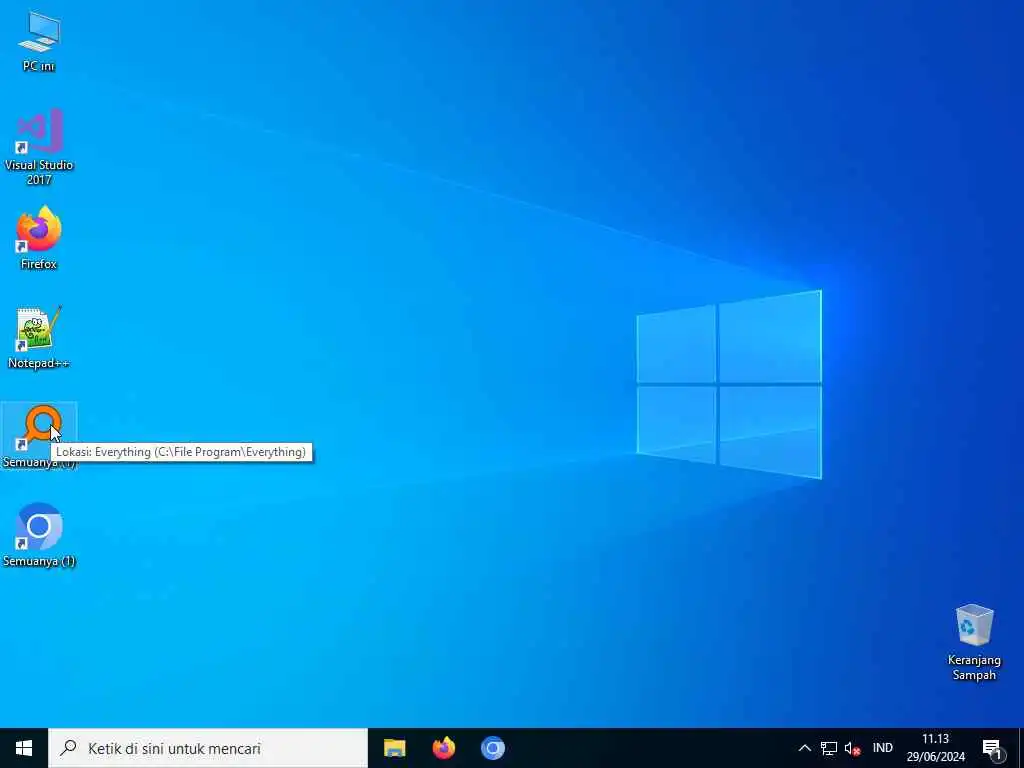Open the muted volume tray icon
Viewport: 1024px width, 768px height.
852,748
